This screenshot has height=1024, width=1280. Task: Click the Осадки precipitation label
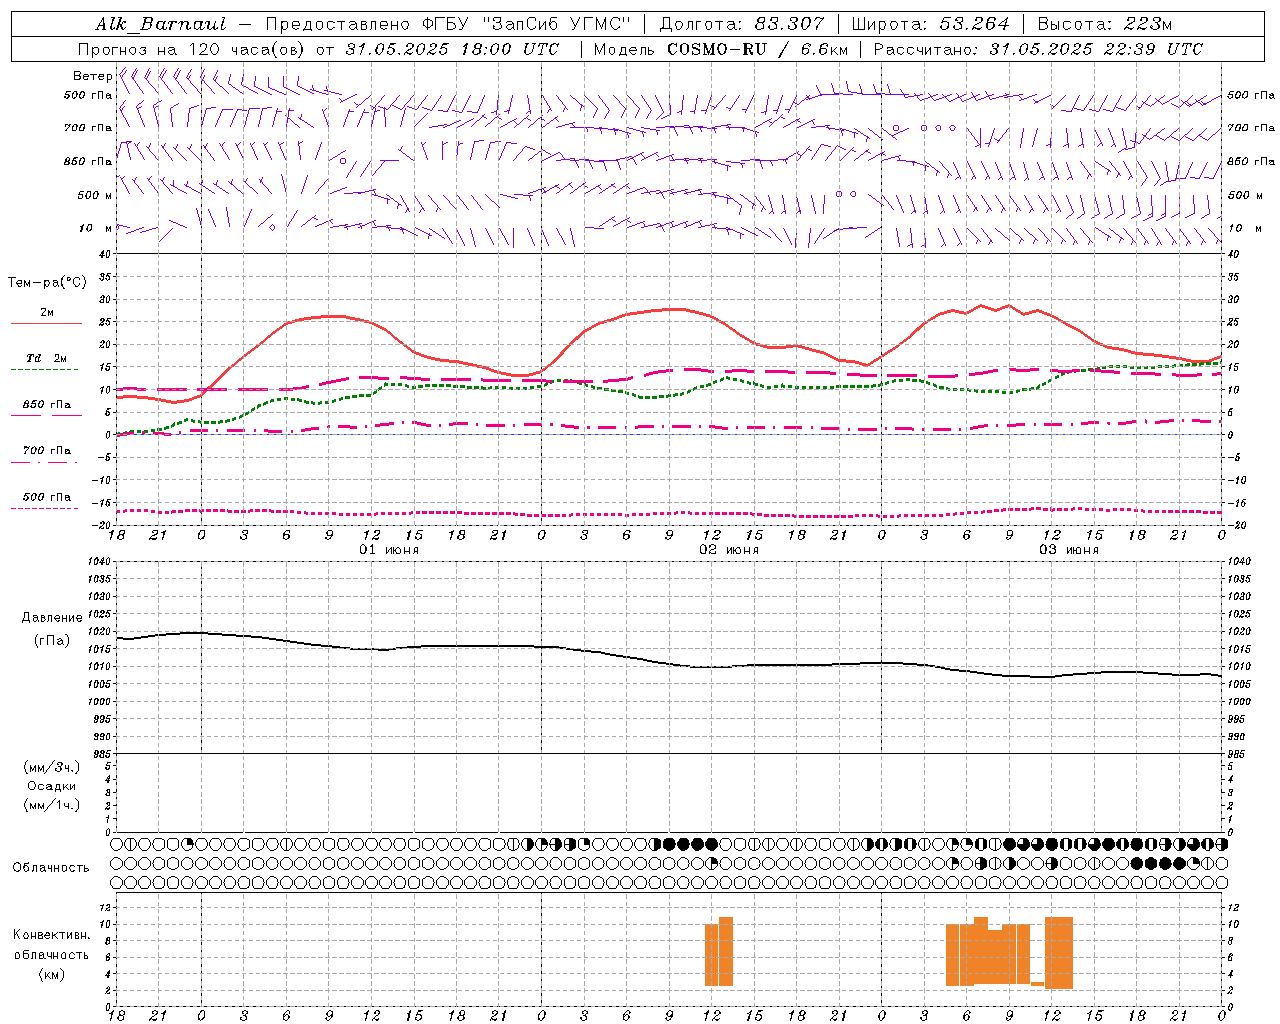(x=52, y=786)
